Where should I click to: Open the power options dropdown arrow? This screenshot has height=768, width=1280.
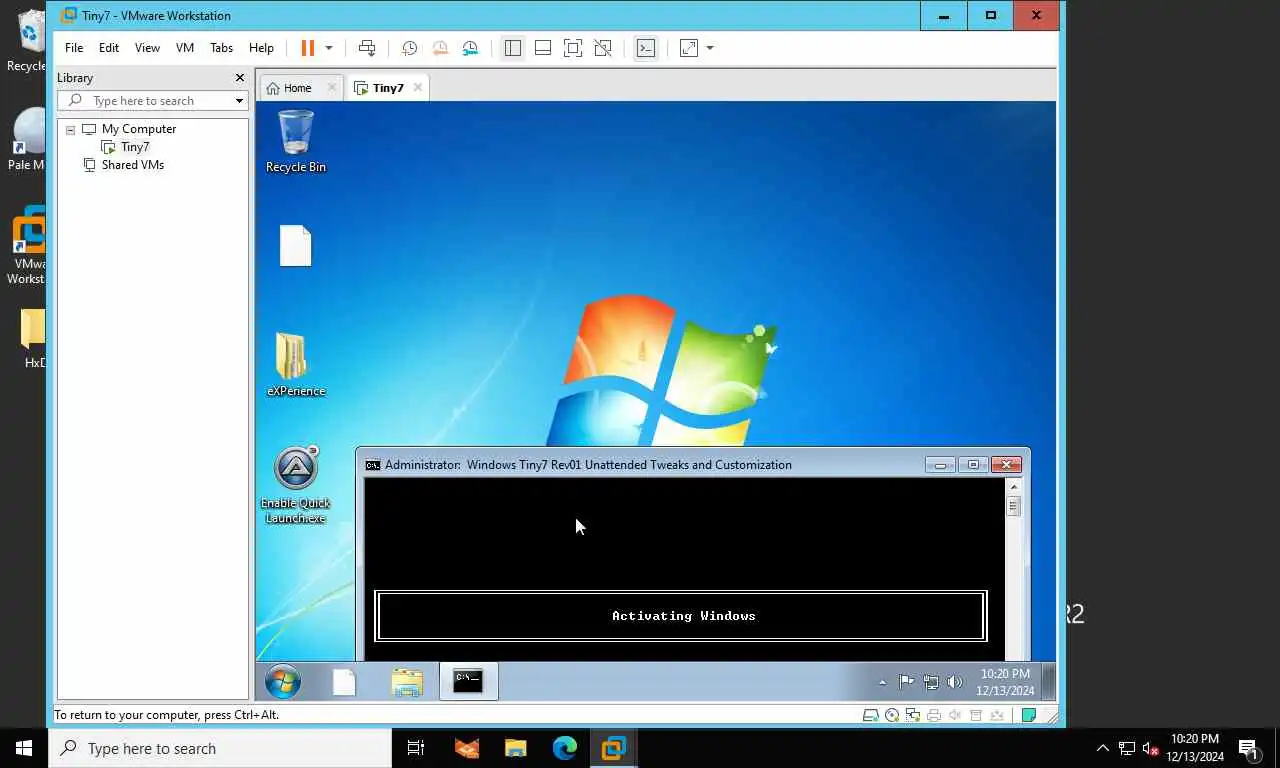pyautogui.click(x=328, y=48)
